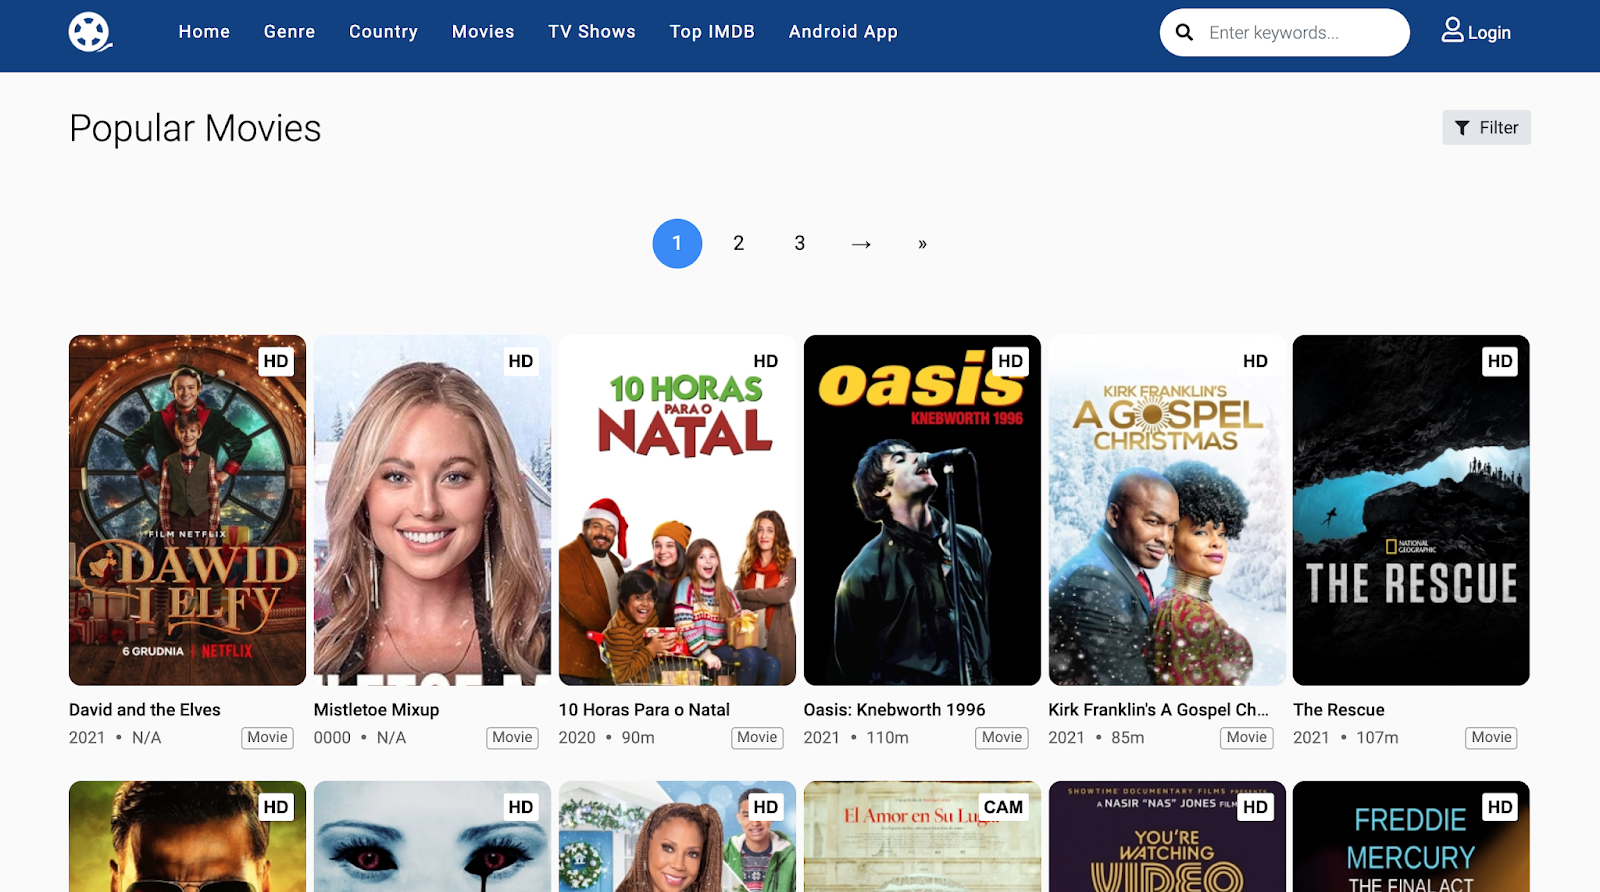Click the funnel icon in the Filter button

pos(1462,128)
